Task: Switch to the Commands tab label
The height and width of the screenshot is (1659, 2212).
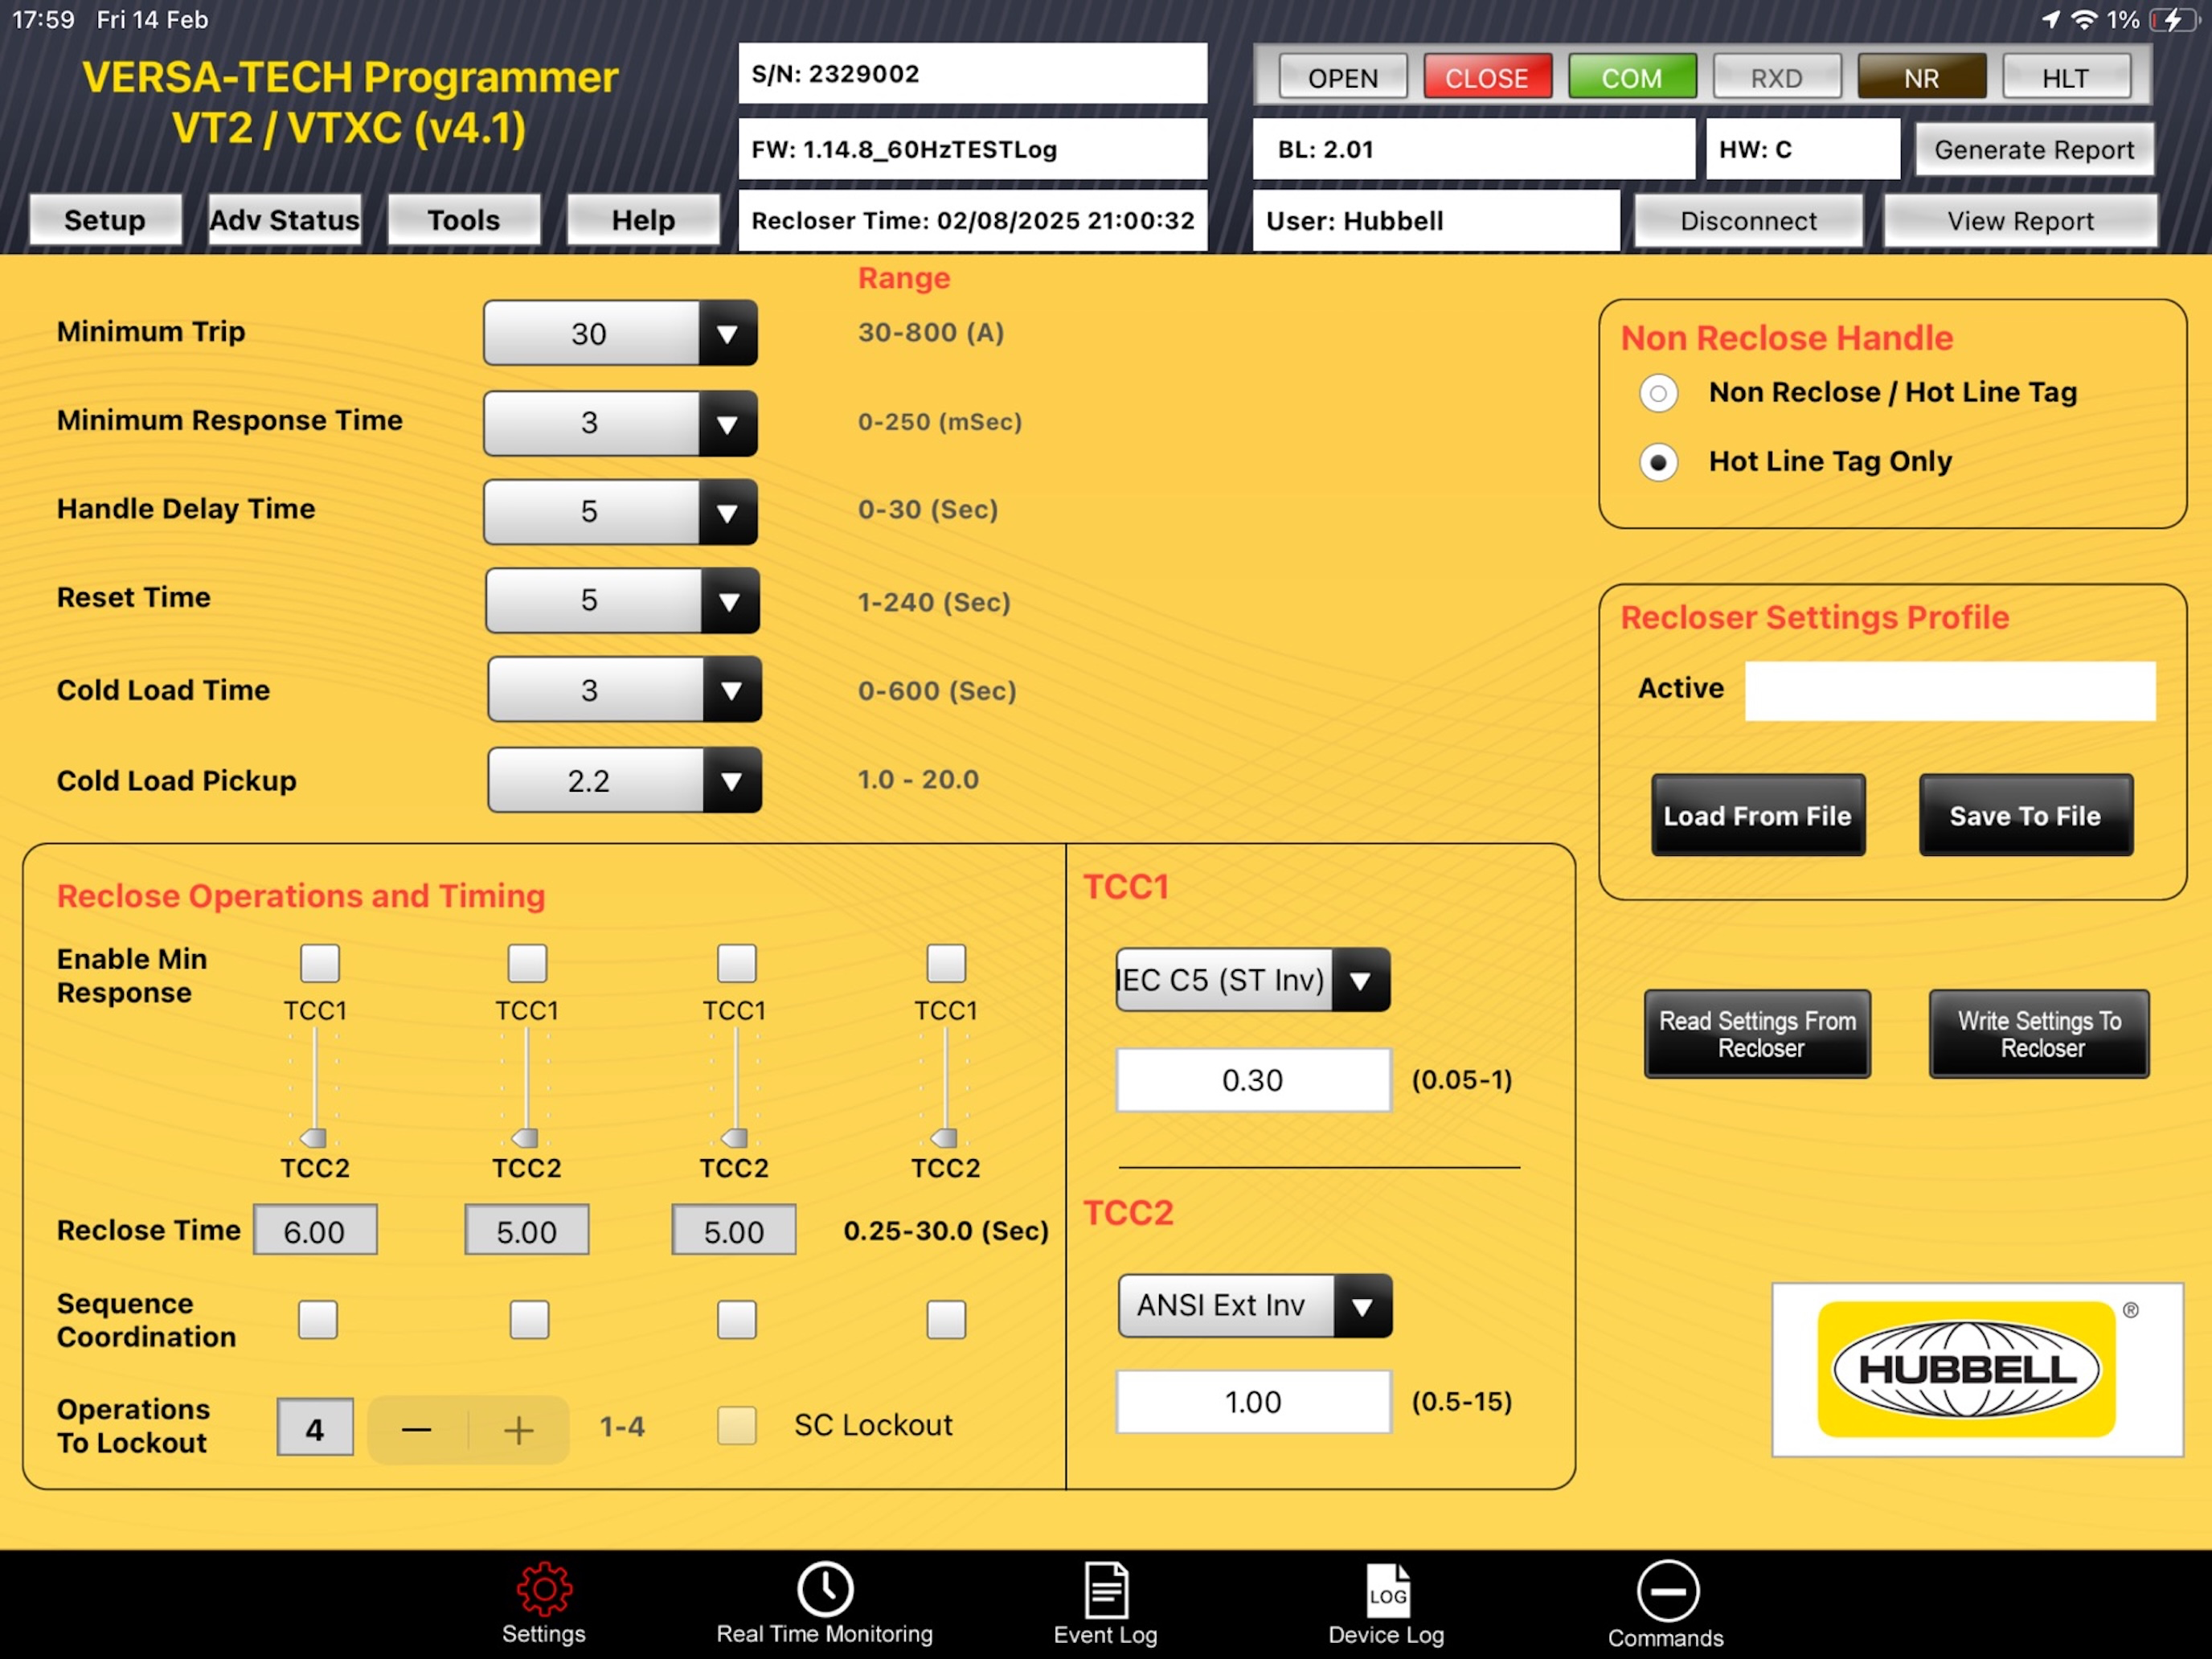Action: coord(1666,1638)
